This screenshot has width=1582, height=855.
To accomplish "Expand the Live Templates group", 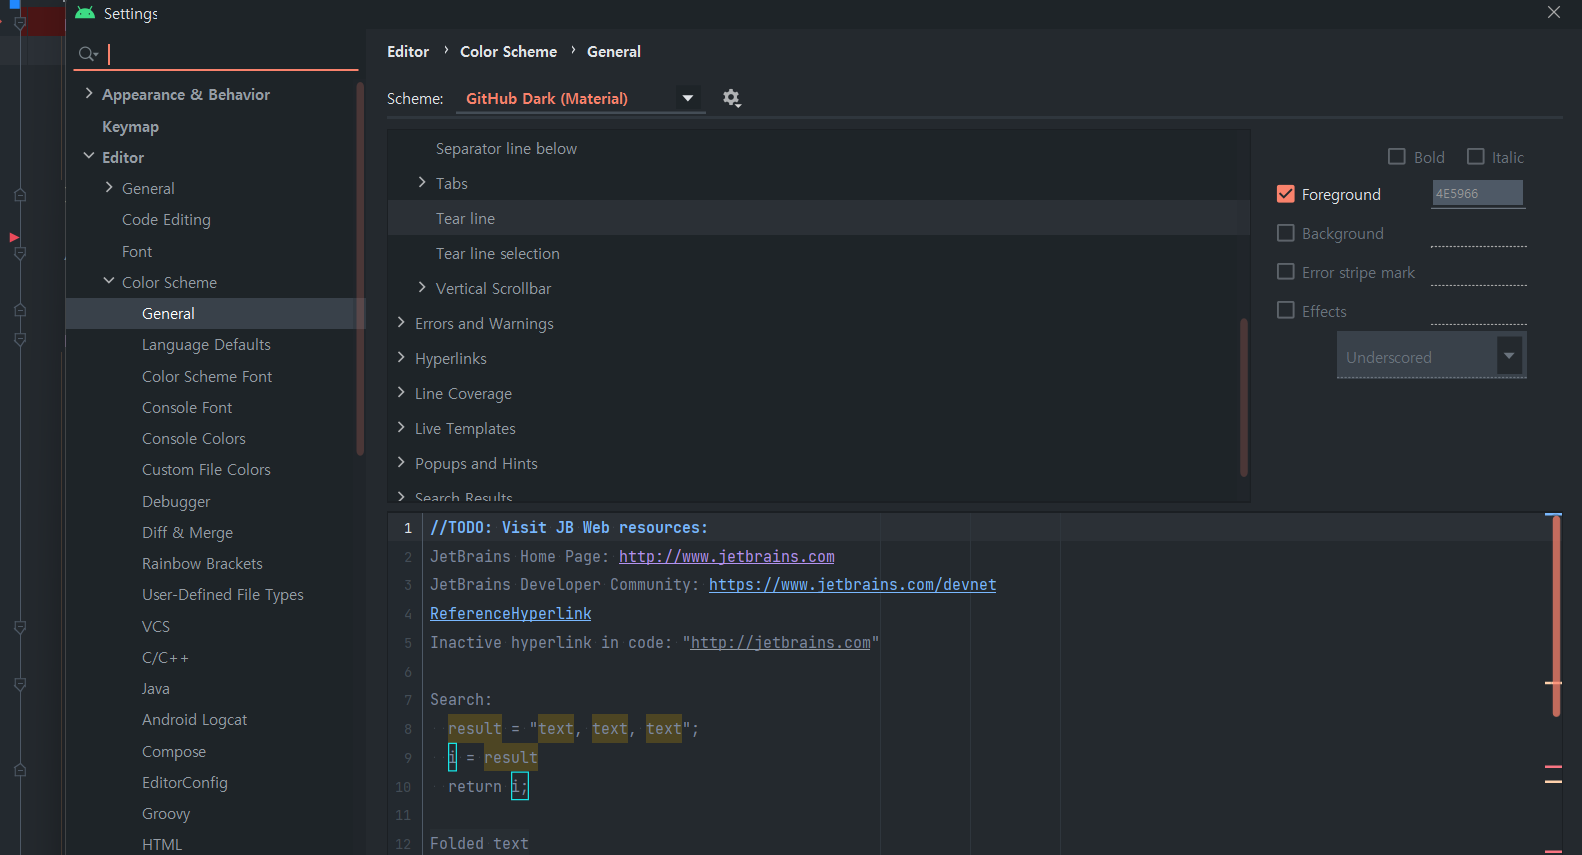I will (401, 427).
